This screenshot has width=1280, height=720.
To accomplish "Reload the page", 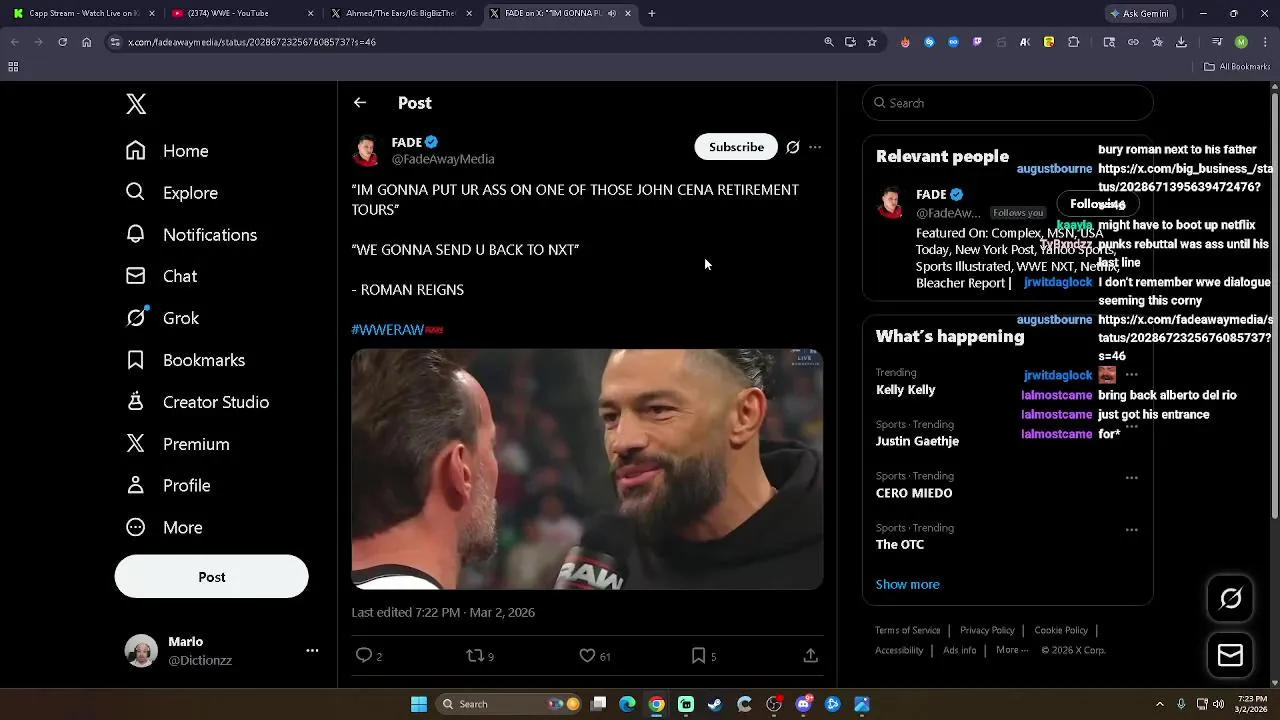I will 62,42.
